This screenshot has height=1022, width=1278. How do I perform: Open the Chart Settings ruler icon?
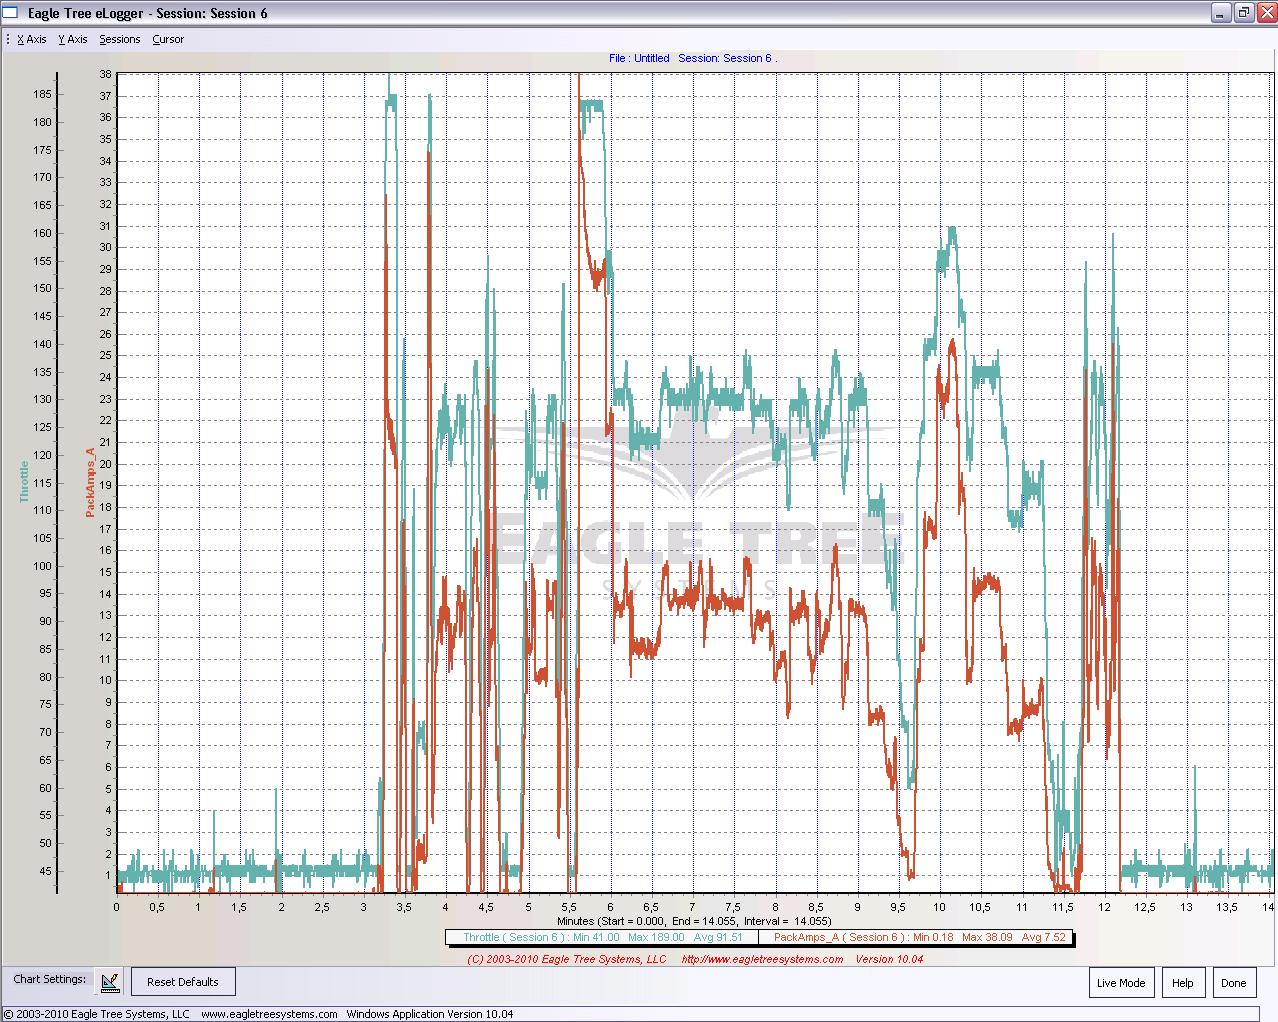[110, 982]
